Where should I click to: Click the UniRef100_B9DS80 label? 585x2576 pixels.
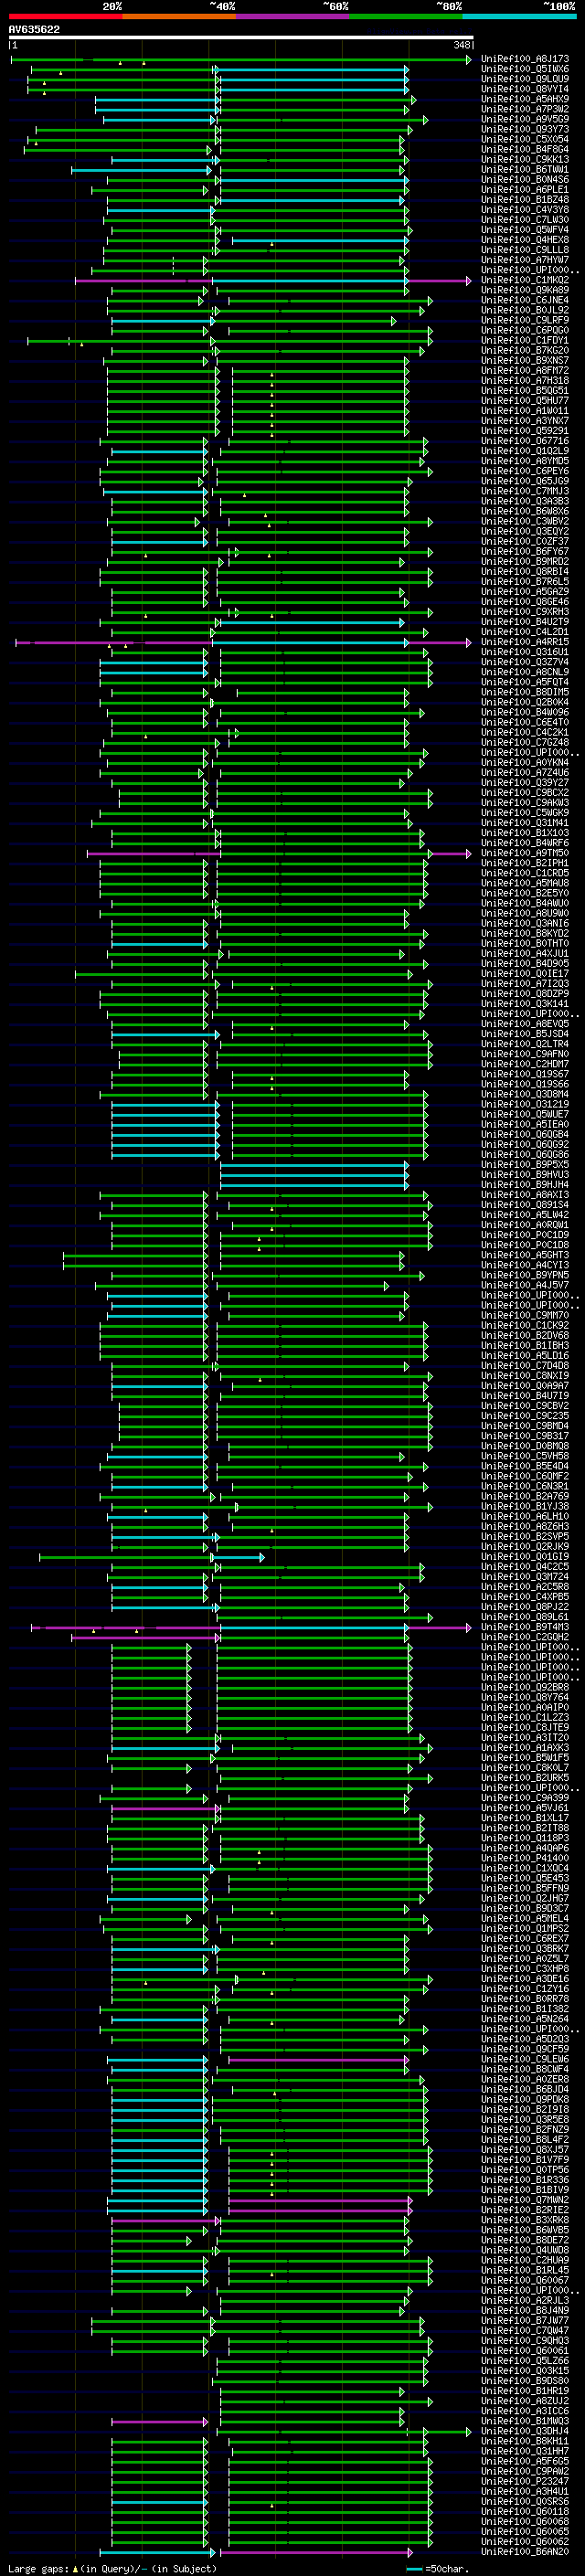click(x=525, y=2380)
